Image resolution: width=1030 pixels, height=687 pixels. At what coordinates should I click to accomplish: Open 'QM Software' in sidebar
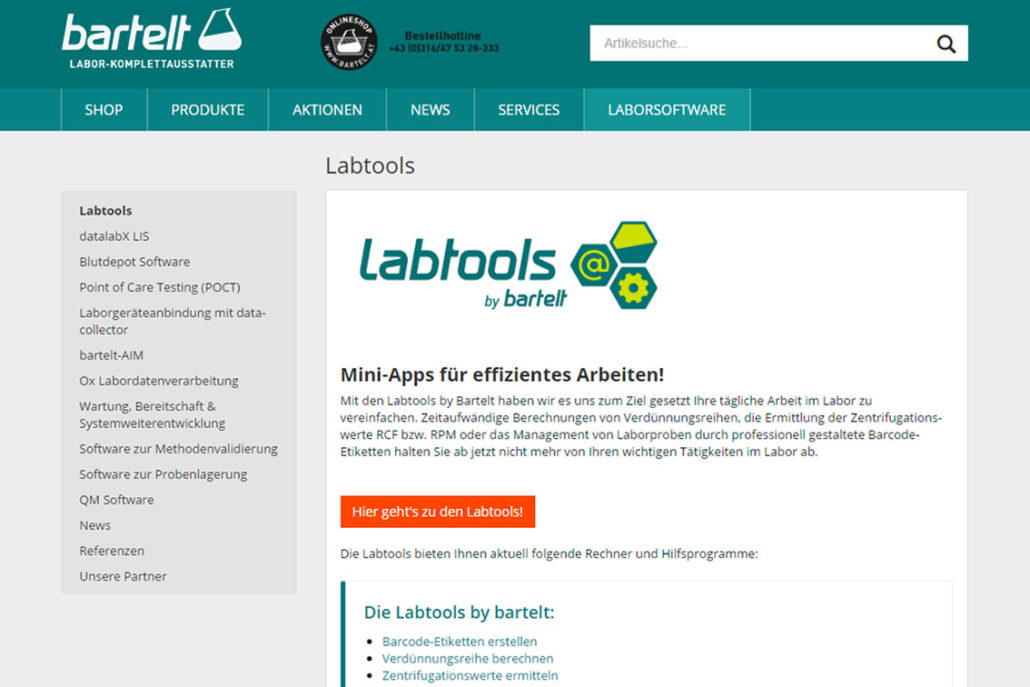tap(116, 500)
